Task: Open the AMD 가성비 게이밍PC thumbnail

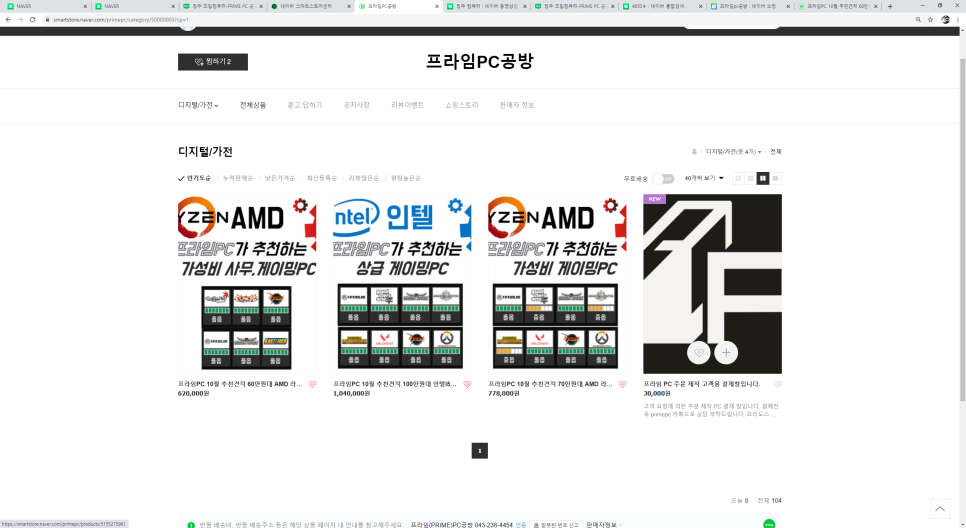Action: coord(557,284)
